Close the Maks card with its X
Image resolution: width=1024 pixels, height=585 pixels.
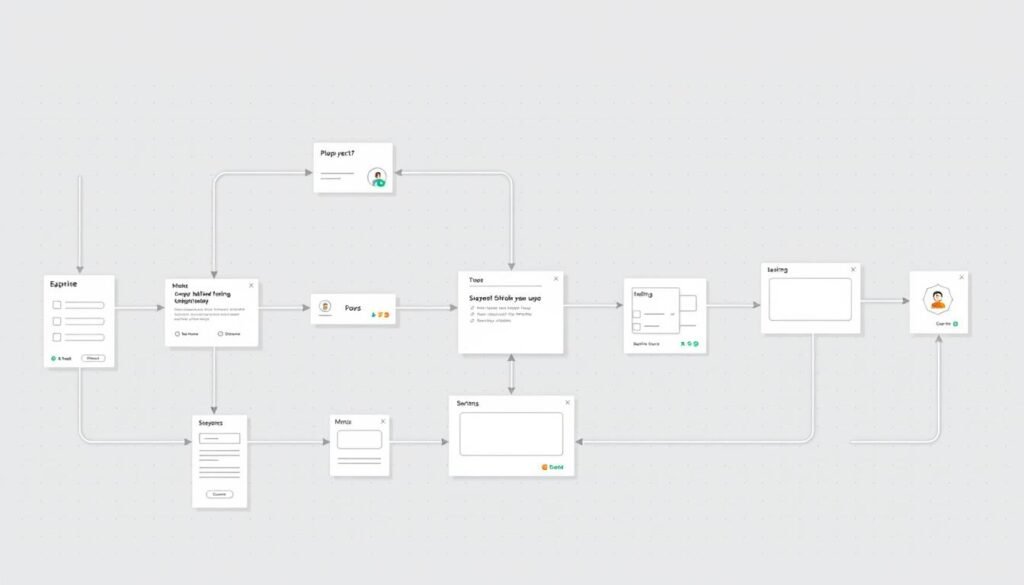coord(251,285)
